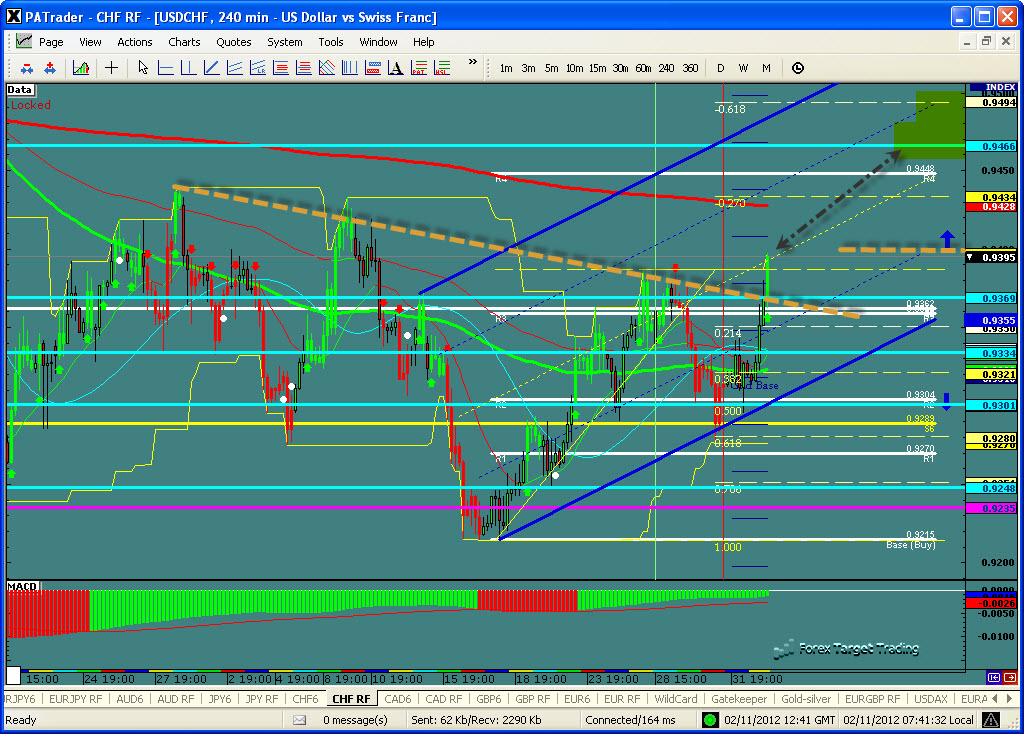Switch chart to 60m timeframe

(643, 68)
